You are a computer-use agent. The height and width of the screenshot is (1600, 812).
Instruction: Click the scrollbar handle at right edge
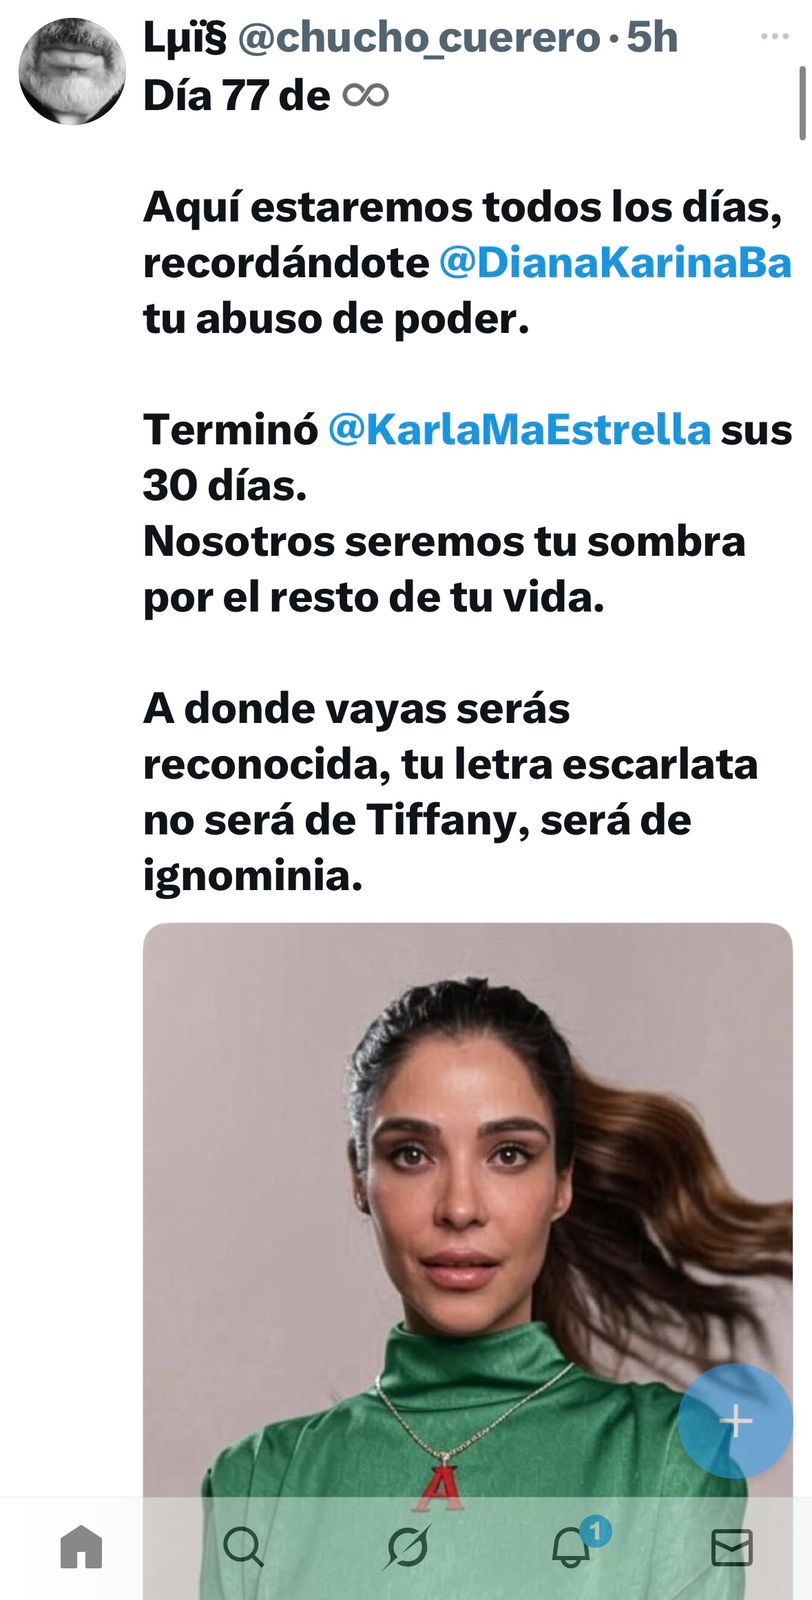pos(802,103)
